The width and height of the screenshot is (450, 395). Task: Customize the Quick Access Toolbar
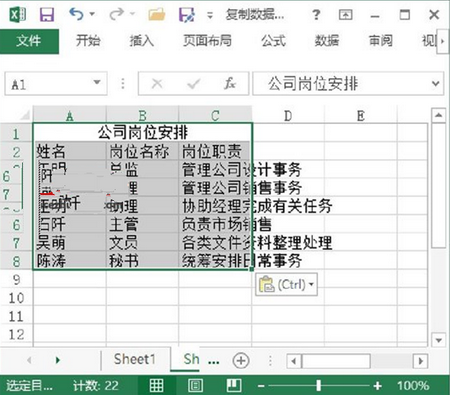pos(210,15)
